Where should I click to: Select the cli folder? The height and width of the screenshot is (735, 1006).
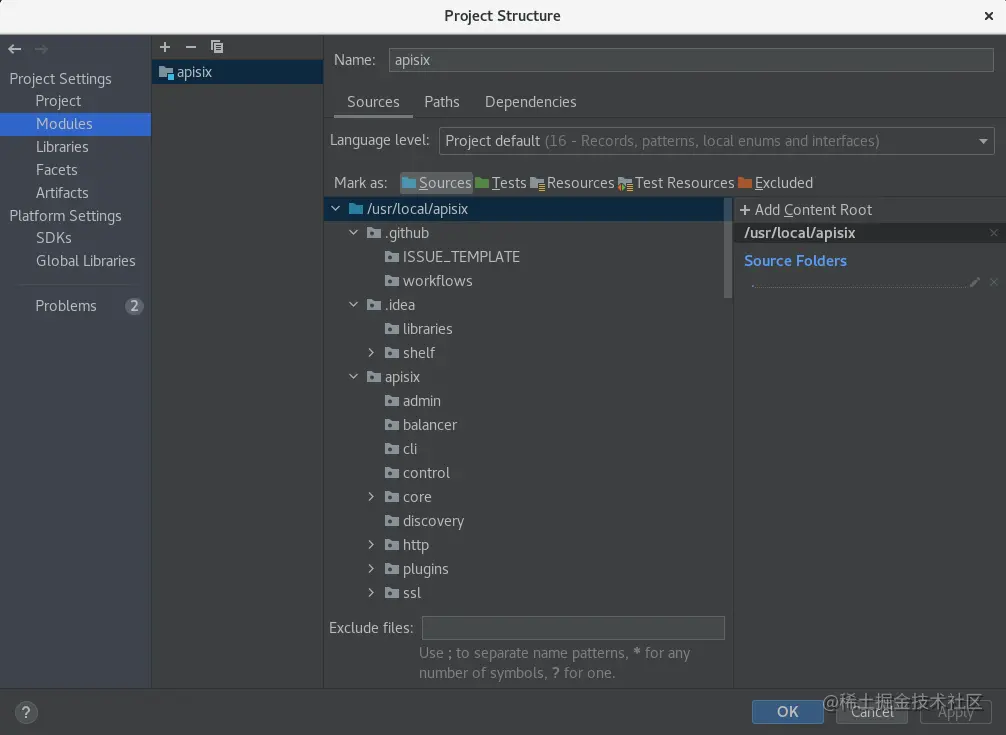click(409, 449)
